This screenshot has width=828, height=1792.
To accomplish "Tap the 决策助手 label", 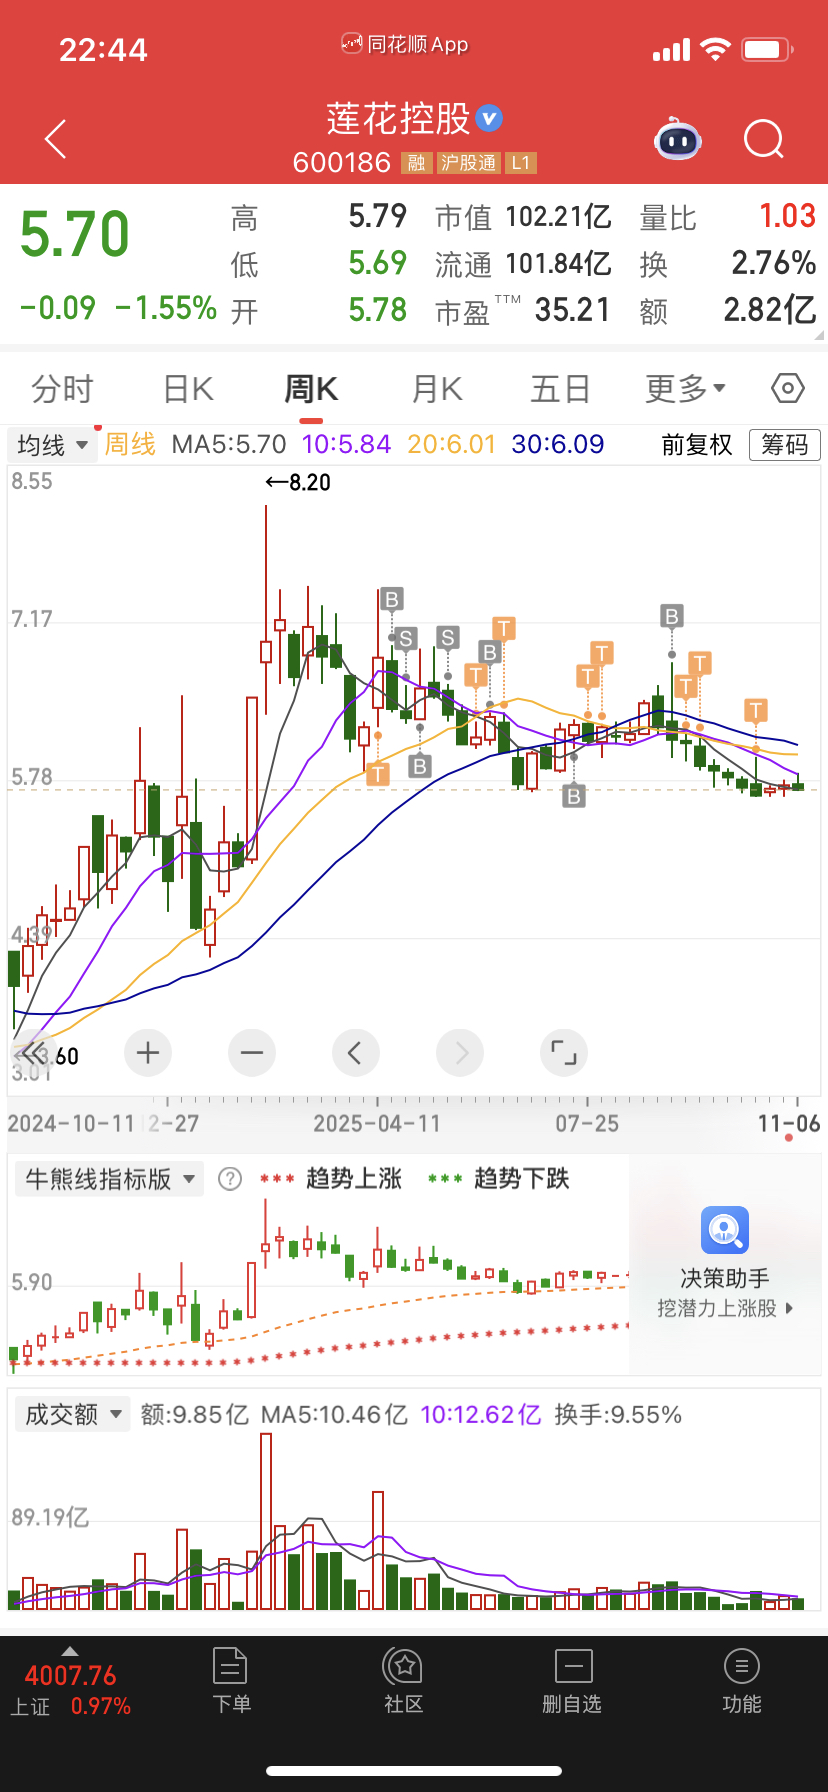I will point(725,1278).
